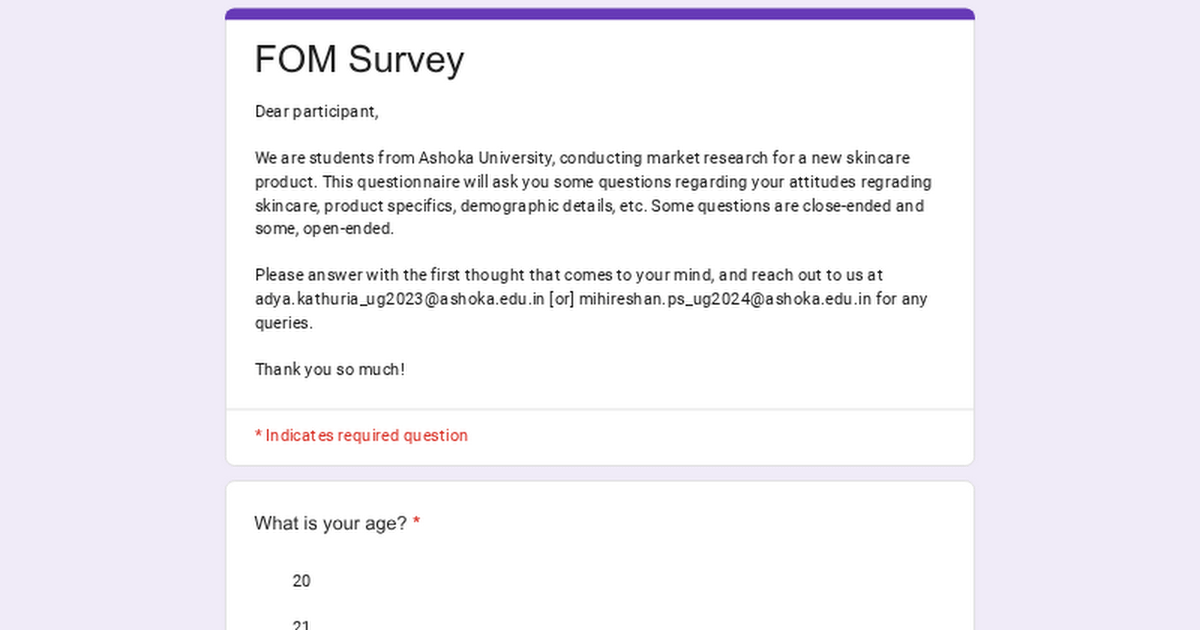Select the age option 20
Screen dimensions: 1200x630
point(301,581)
